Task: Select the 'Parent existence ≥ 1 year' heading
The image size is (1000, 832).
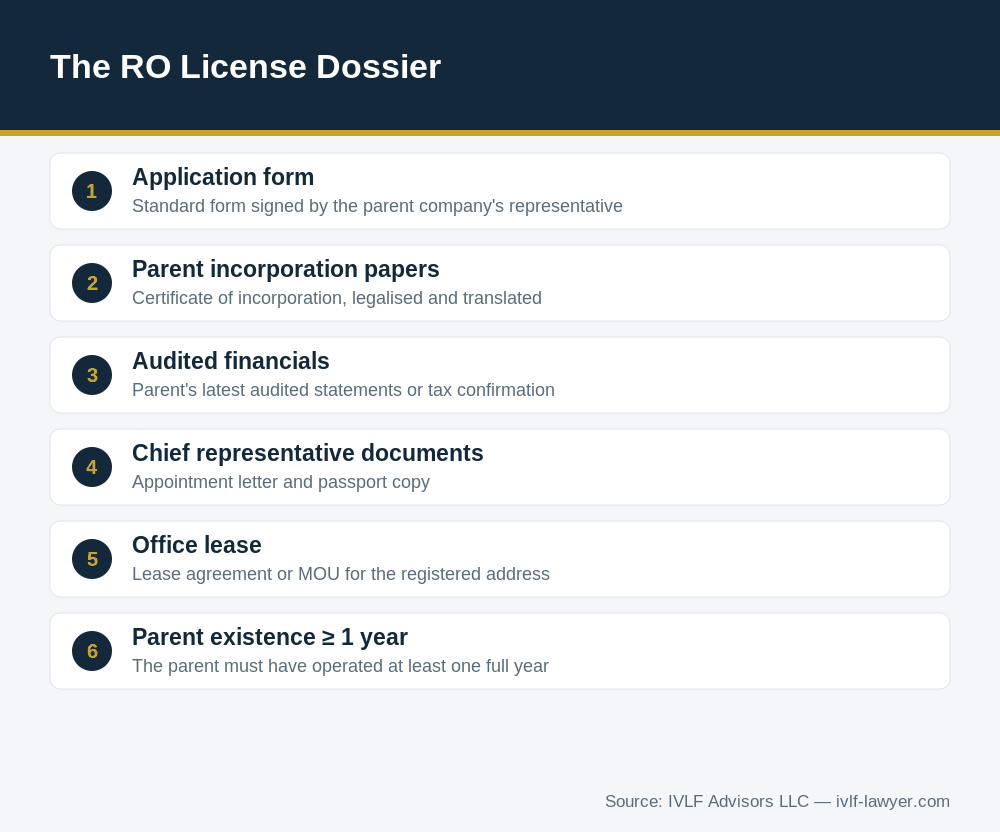Action: [270, 637]
